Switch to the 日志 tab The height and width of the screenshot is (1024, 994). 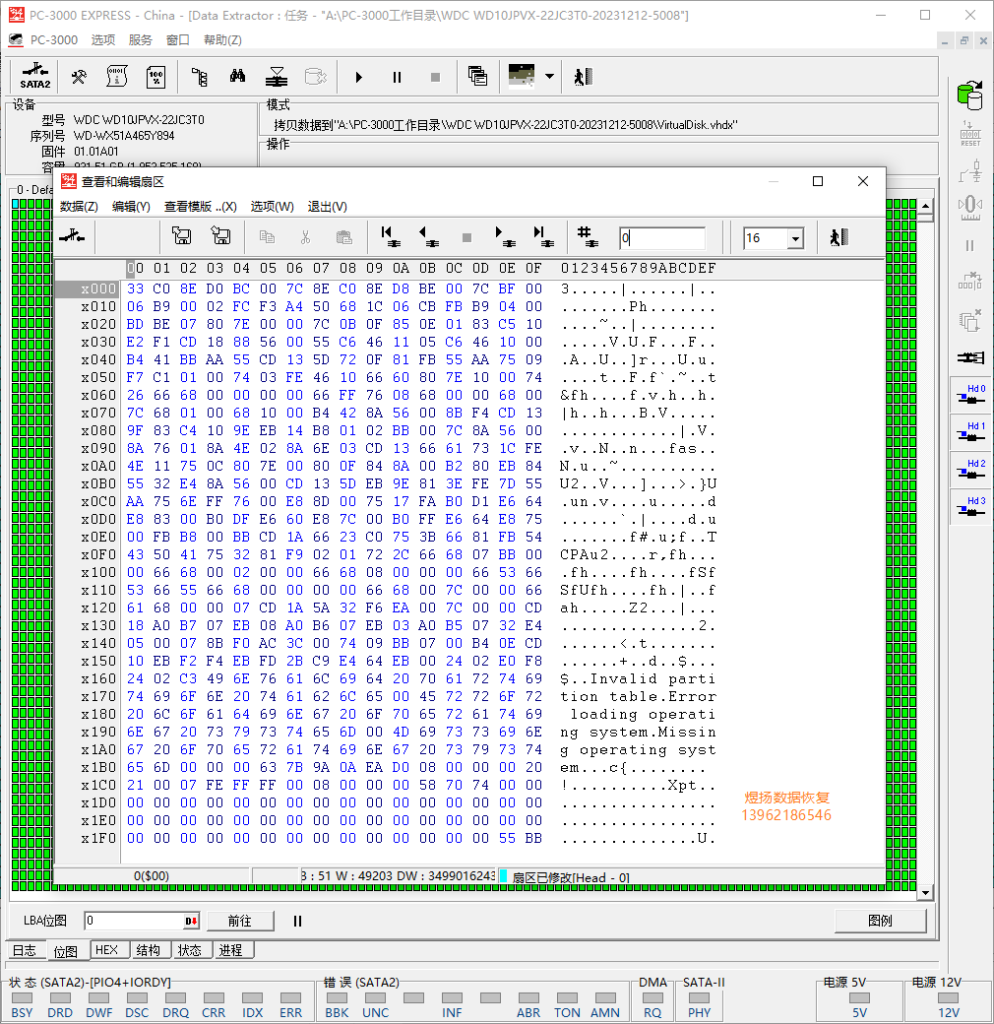click(25, 950)
